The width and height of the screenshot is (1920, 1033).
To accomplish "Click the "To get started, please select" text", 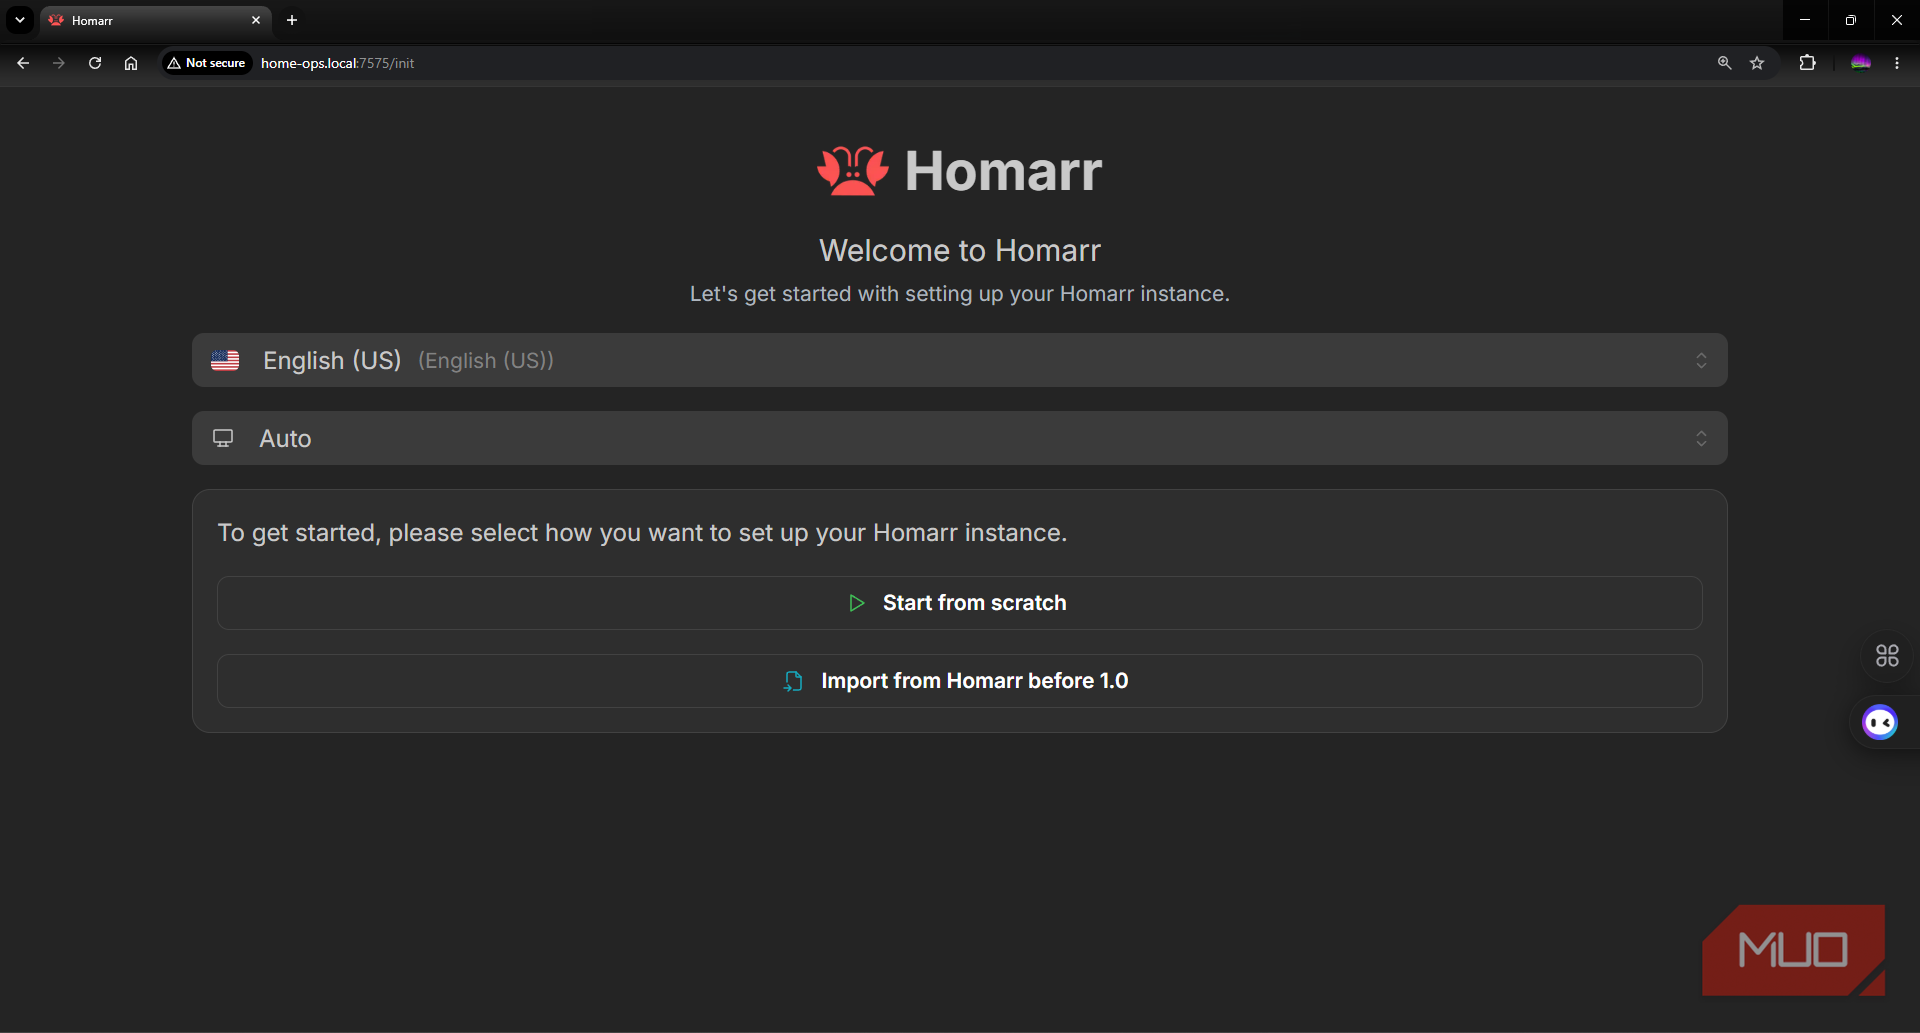I will click(x=642, y=533).
